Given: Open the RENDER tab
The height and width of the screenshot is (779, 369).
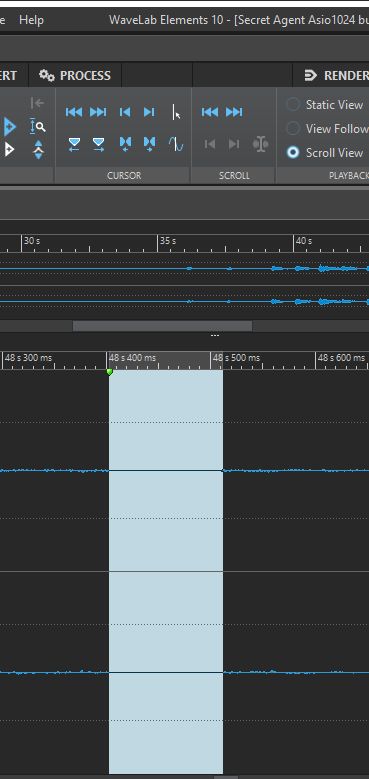Looking at the screenshot, I should click(x=336, y=76).
